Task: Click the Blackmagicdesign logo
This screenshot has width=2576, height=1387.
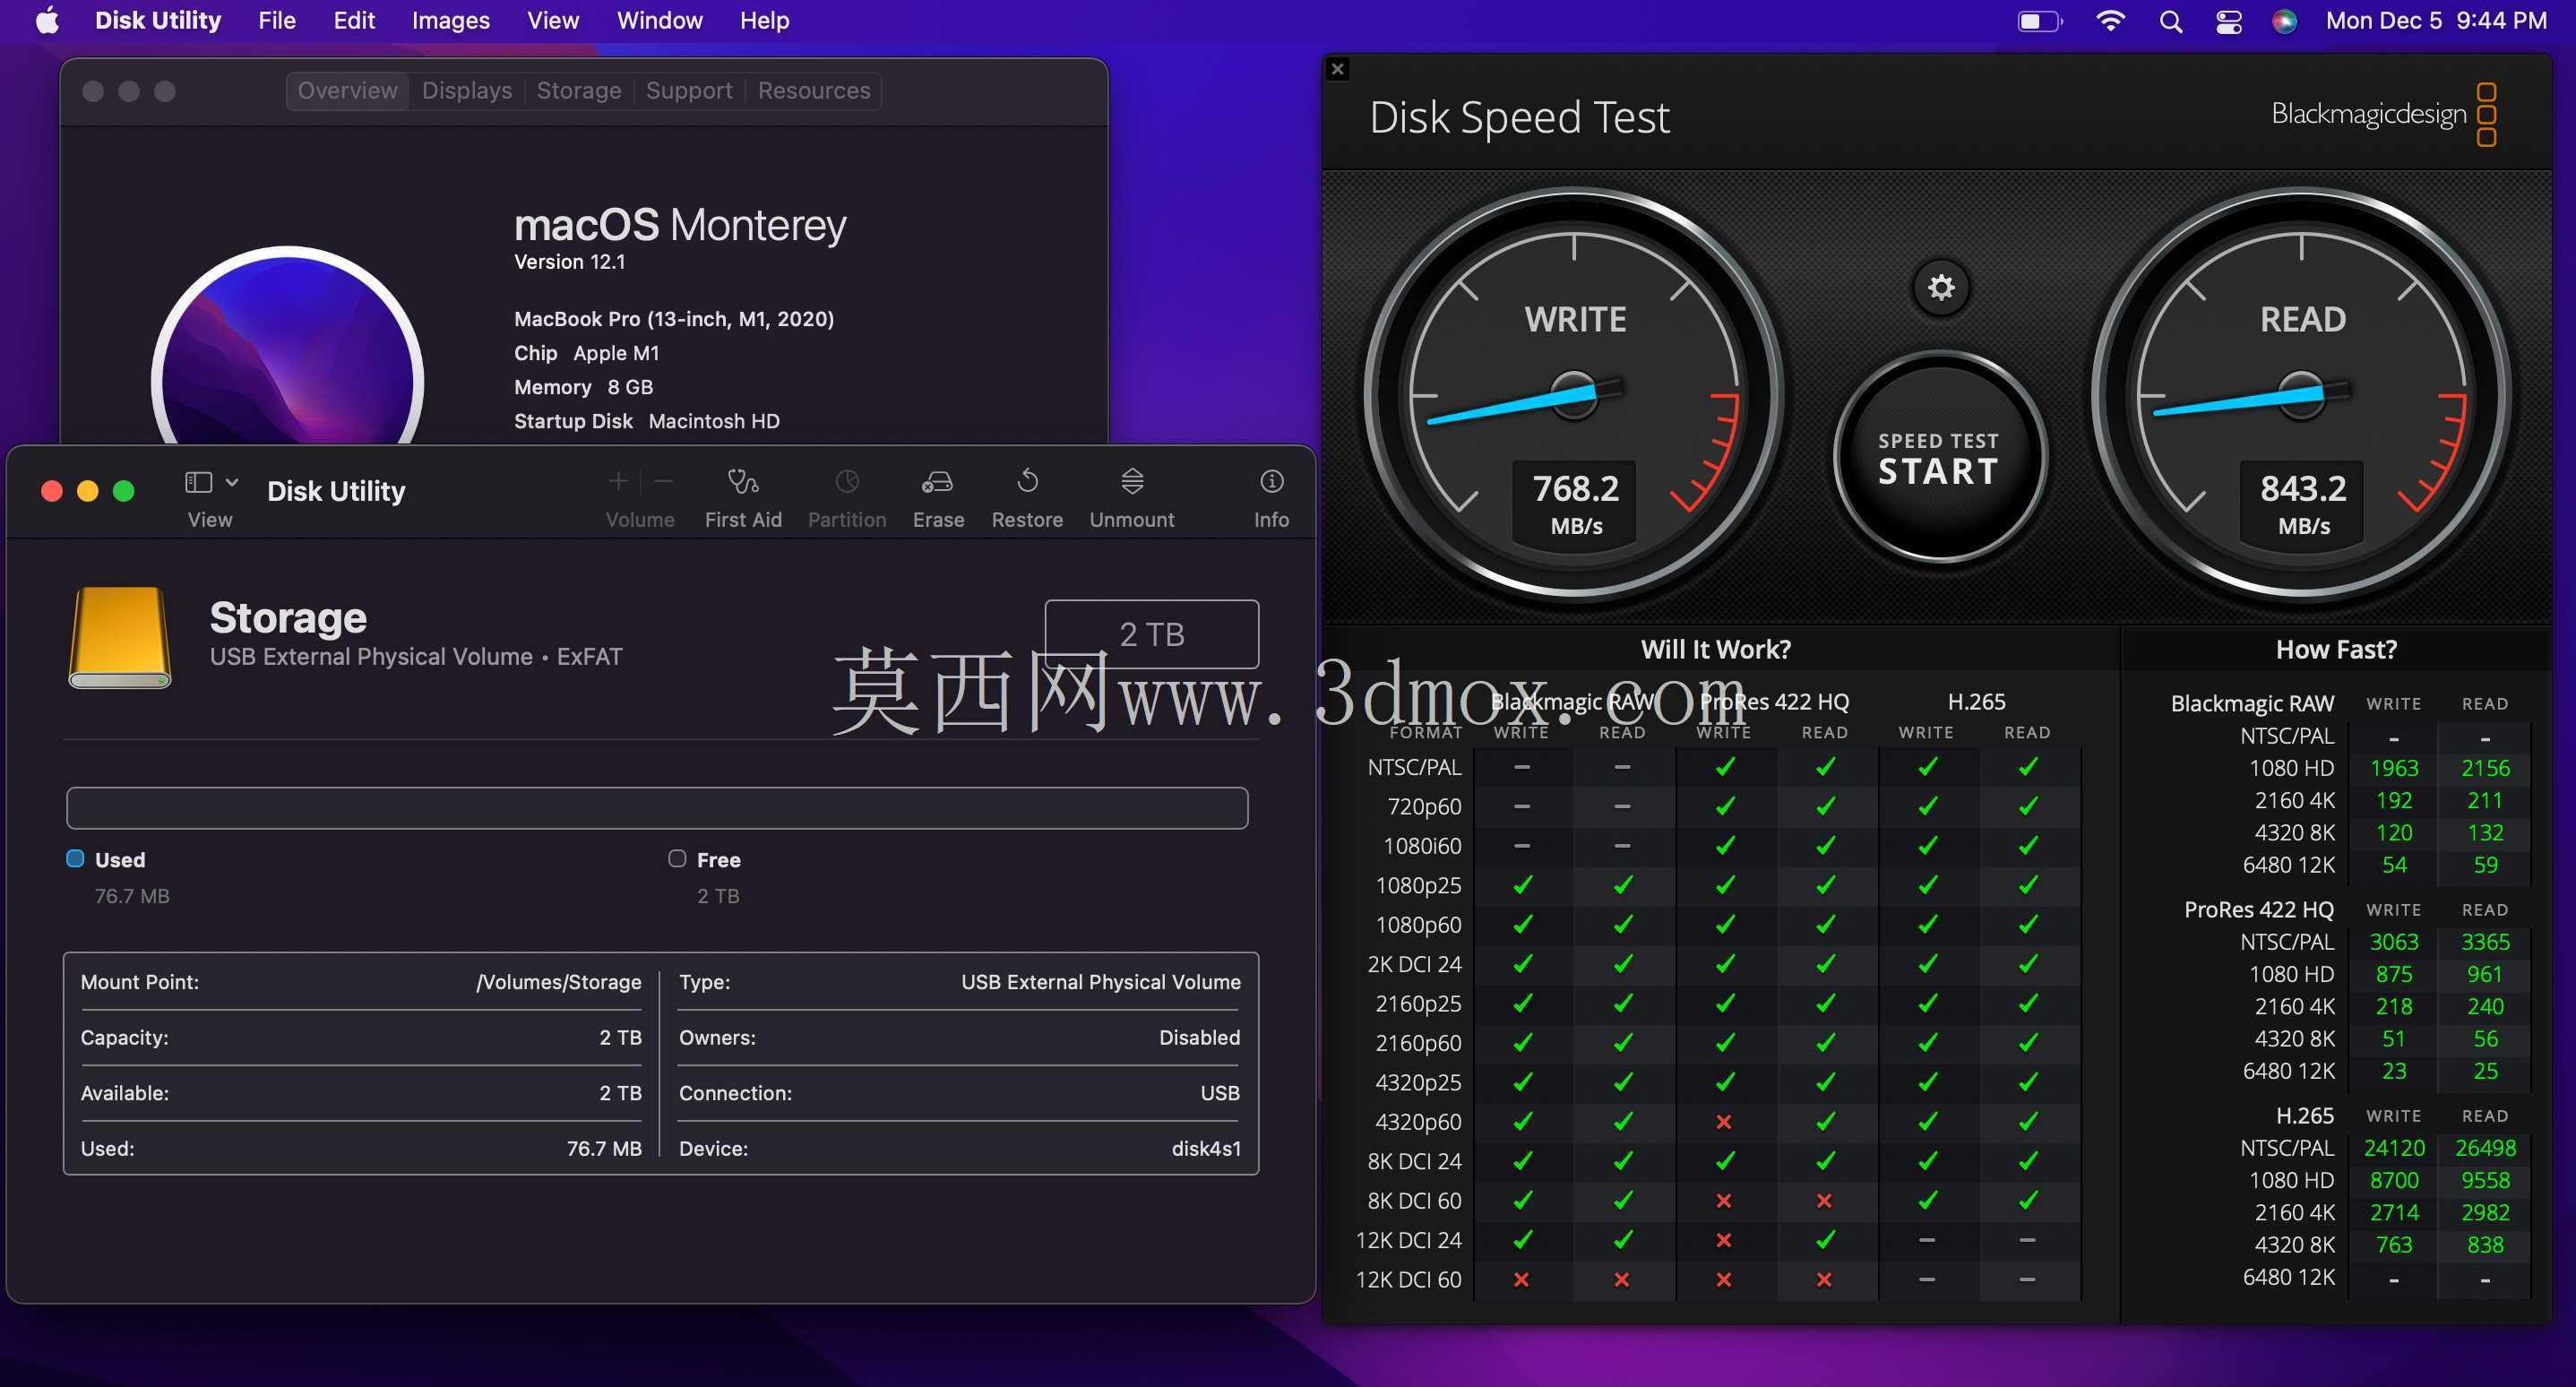Action: 2384,114
